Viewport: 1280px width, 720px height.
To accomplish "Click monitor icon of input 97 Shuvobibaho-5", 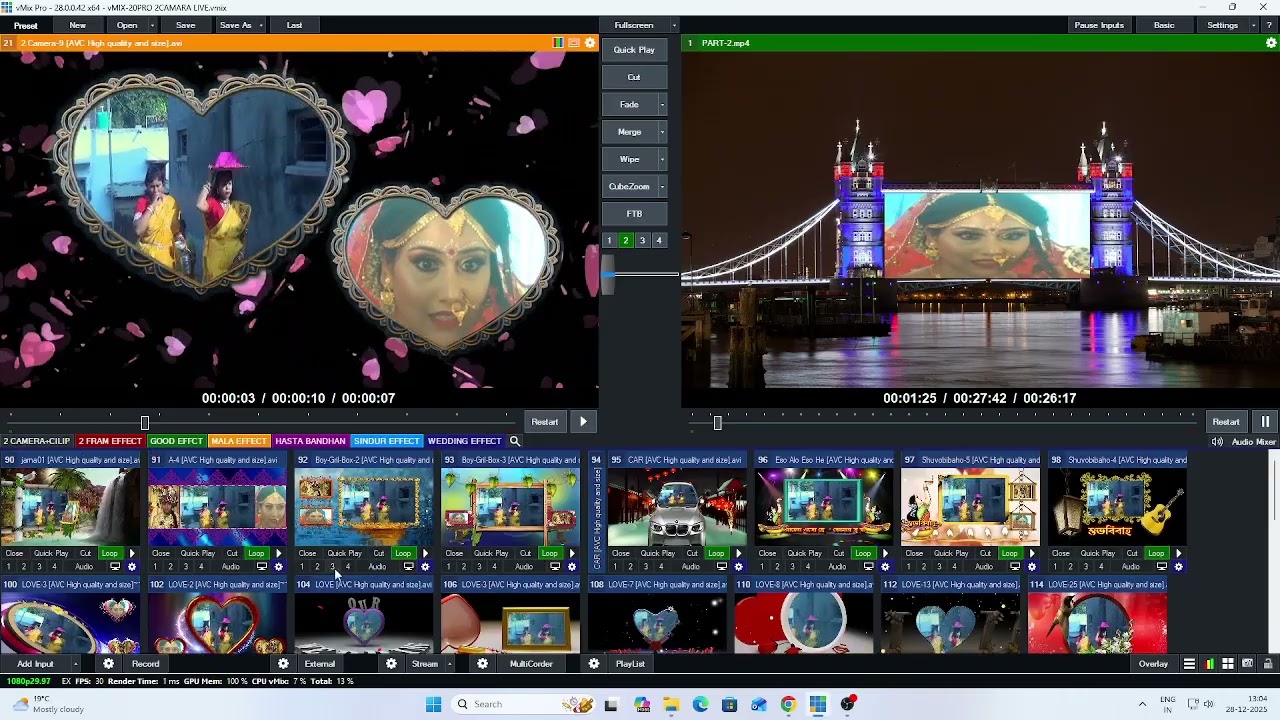I will click(1015, 567).
